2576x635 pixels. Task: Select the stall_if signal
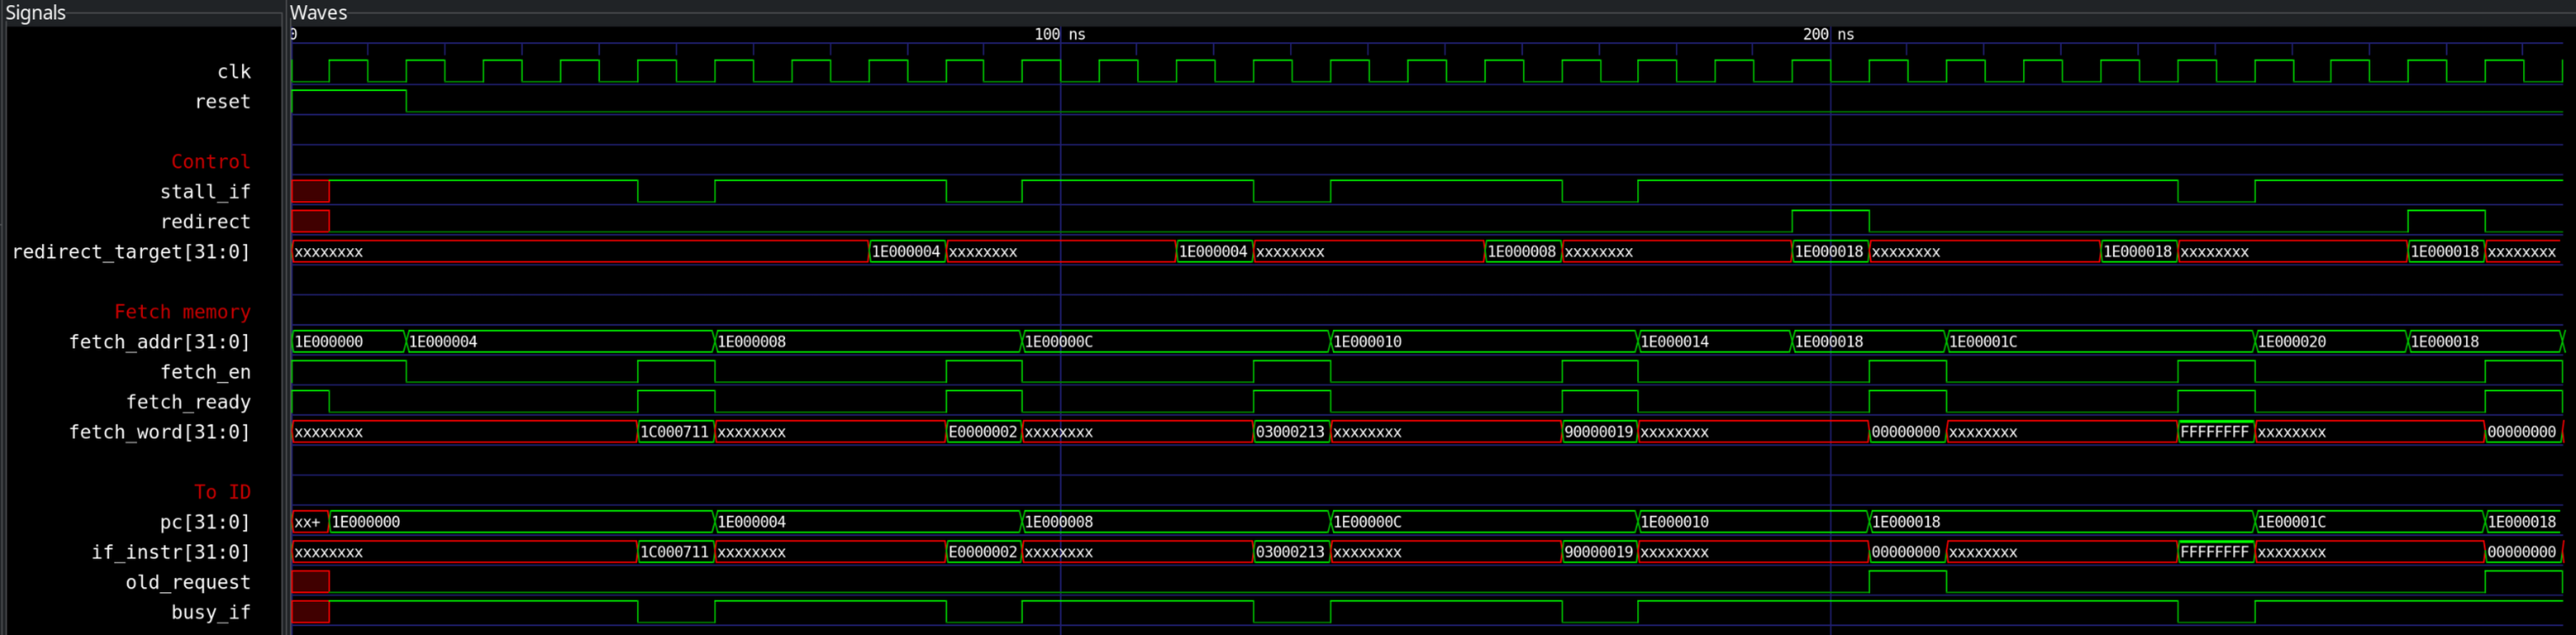pos(205,191)
